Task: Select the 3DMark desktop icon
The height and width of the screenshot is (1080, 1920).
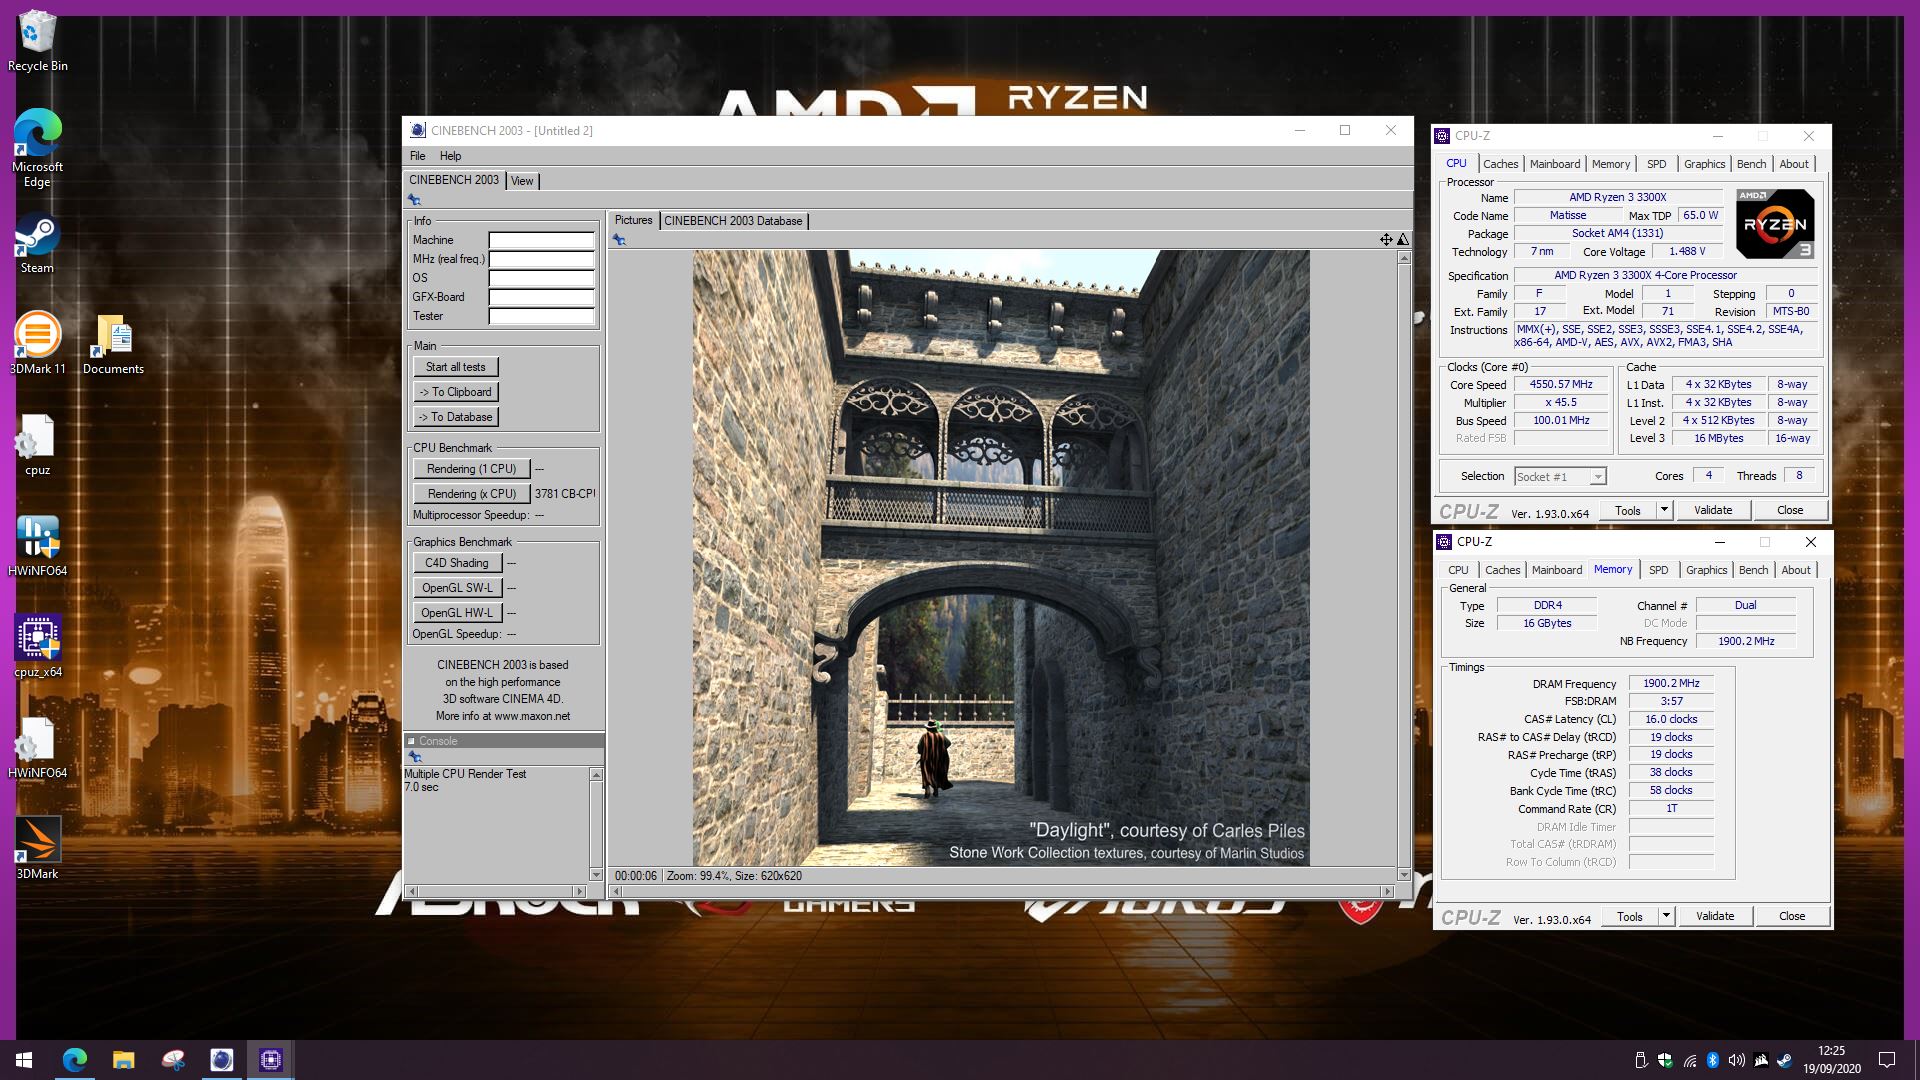Action: click(37, 848)
